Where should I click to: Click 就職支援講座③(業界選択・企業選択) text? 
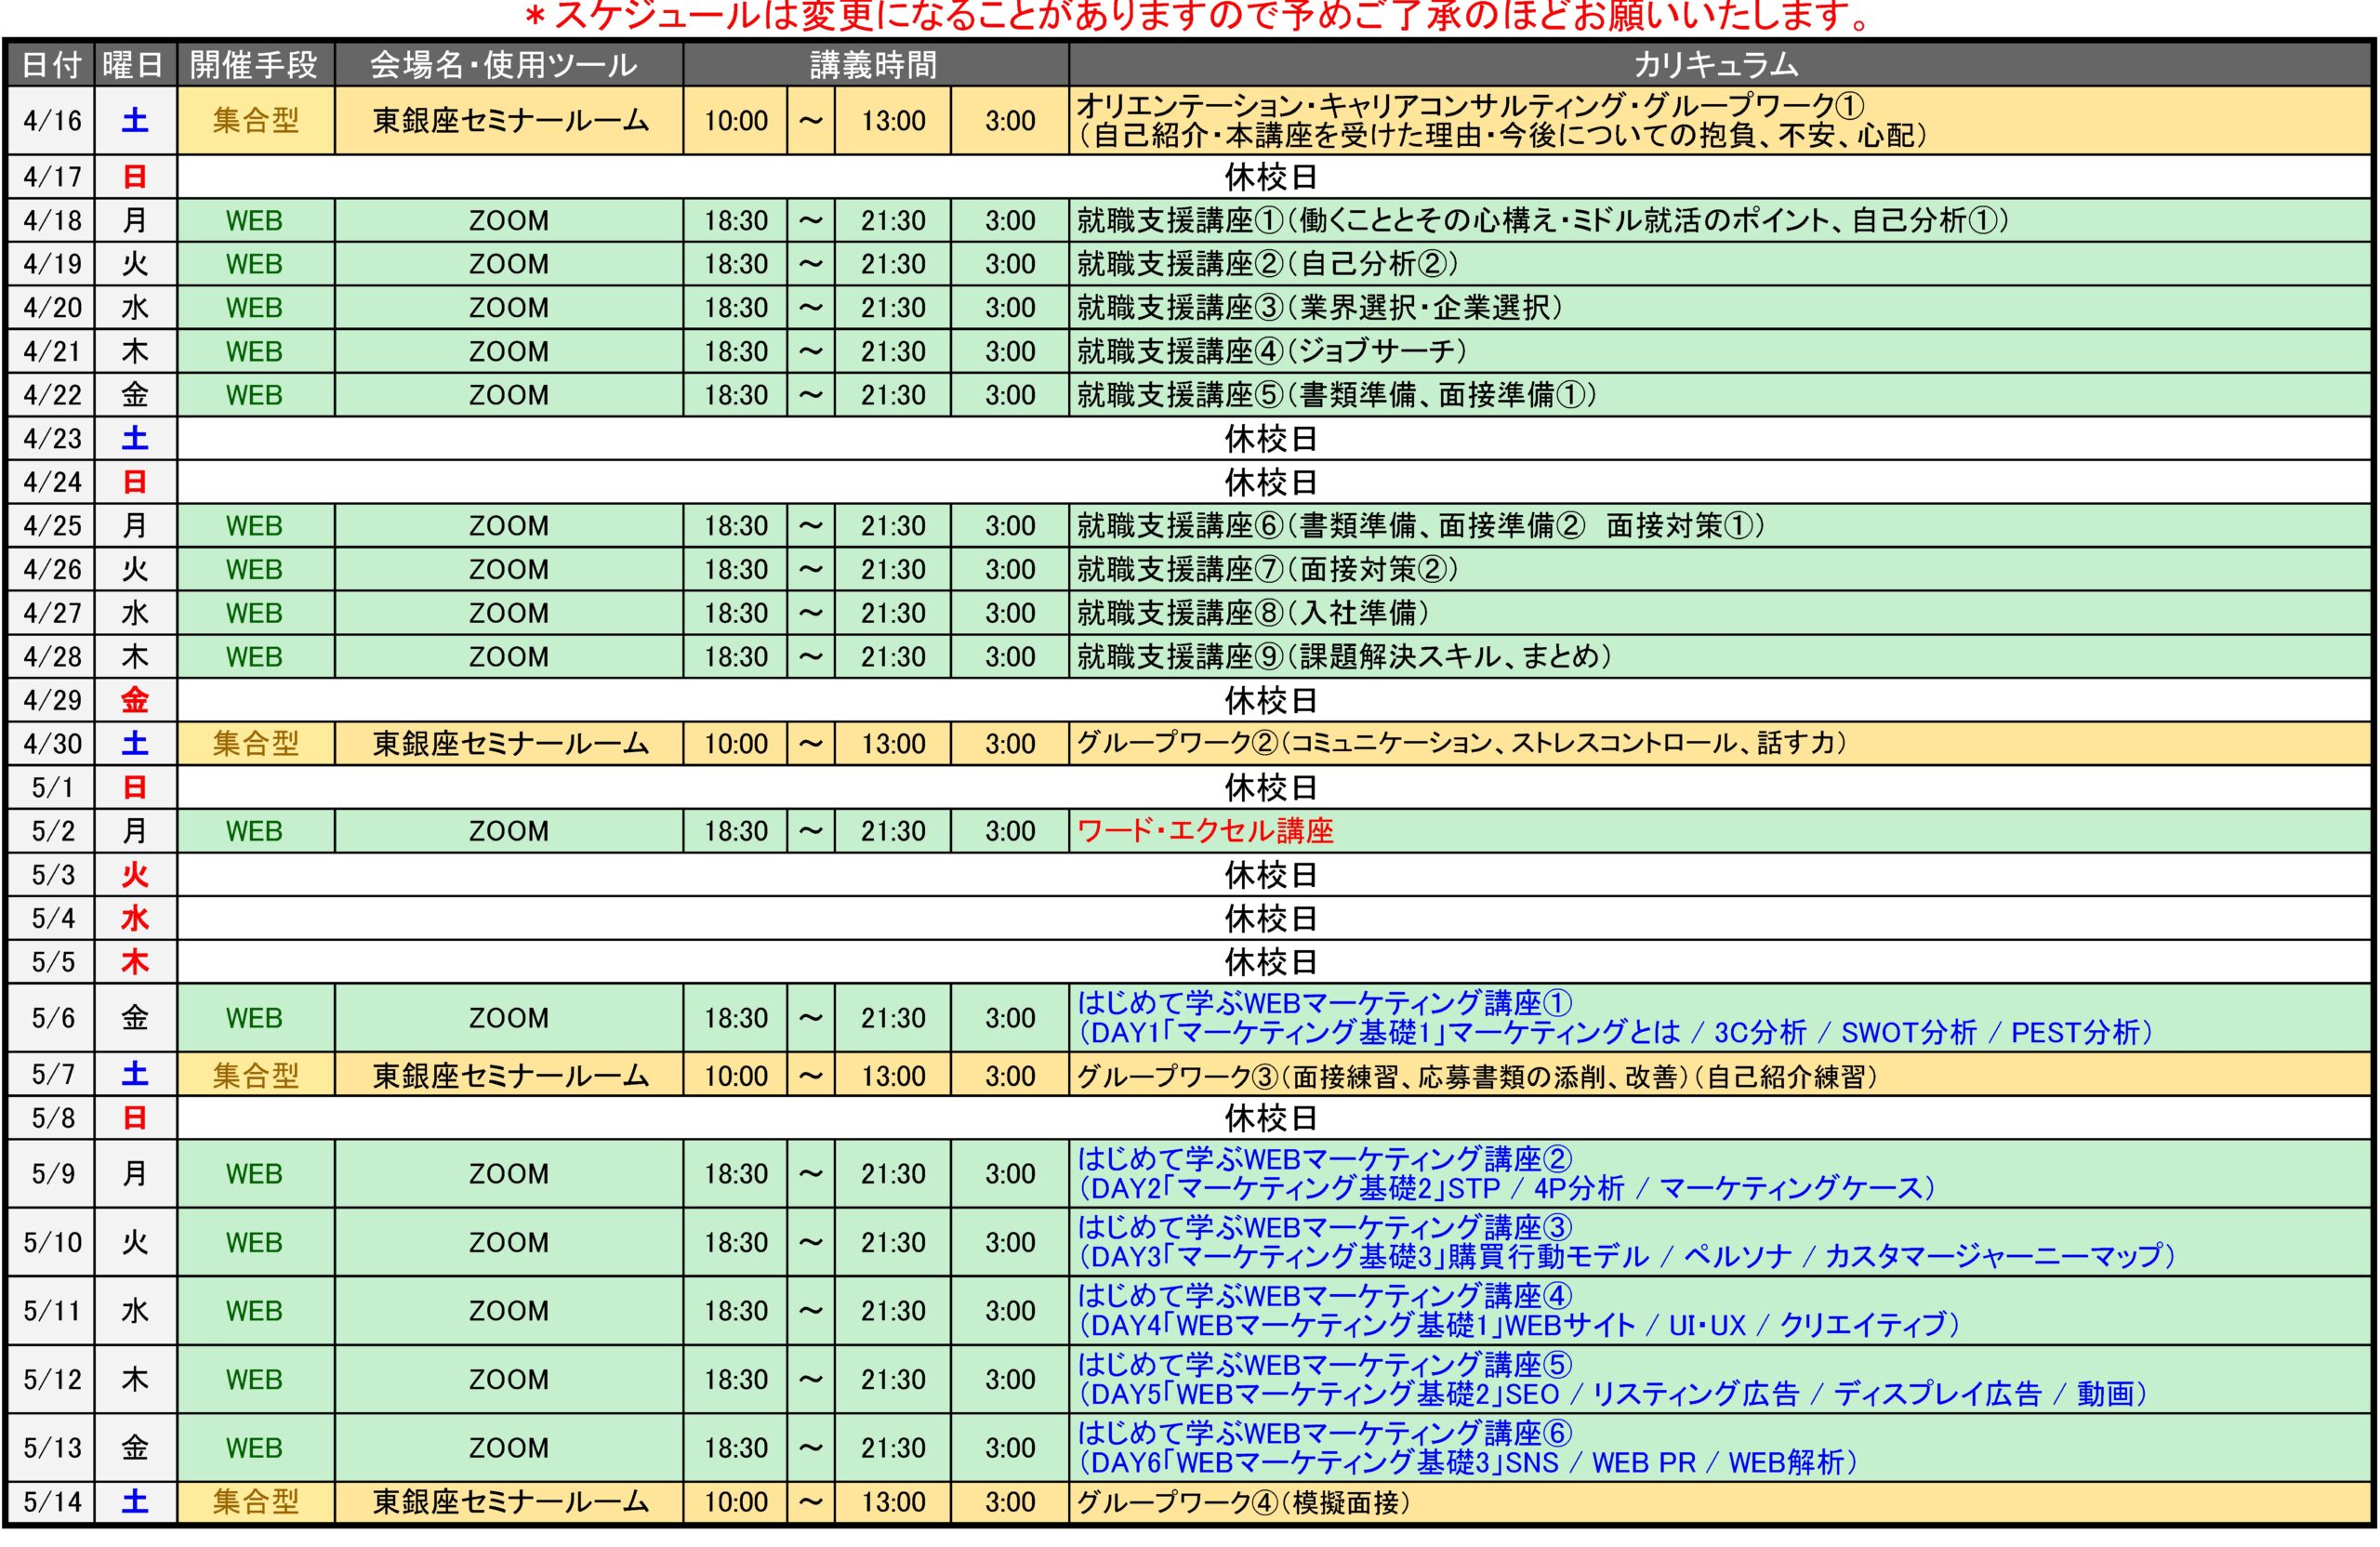pyautogui.click(x=1319, y=308)
